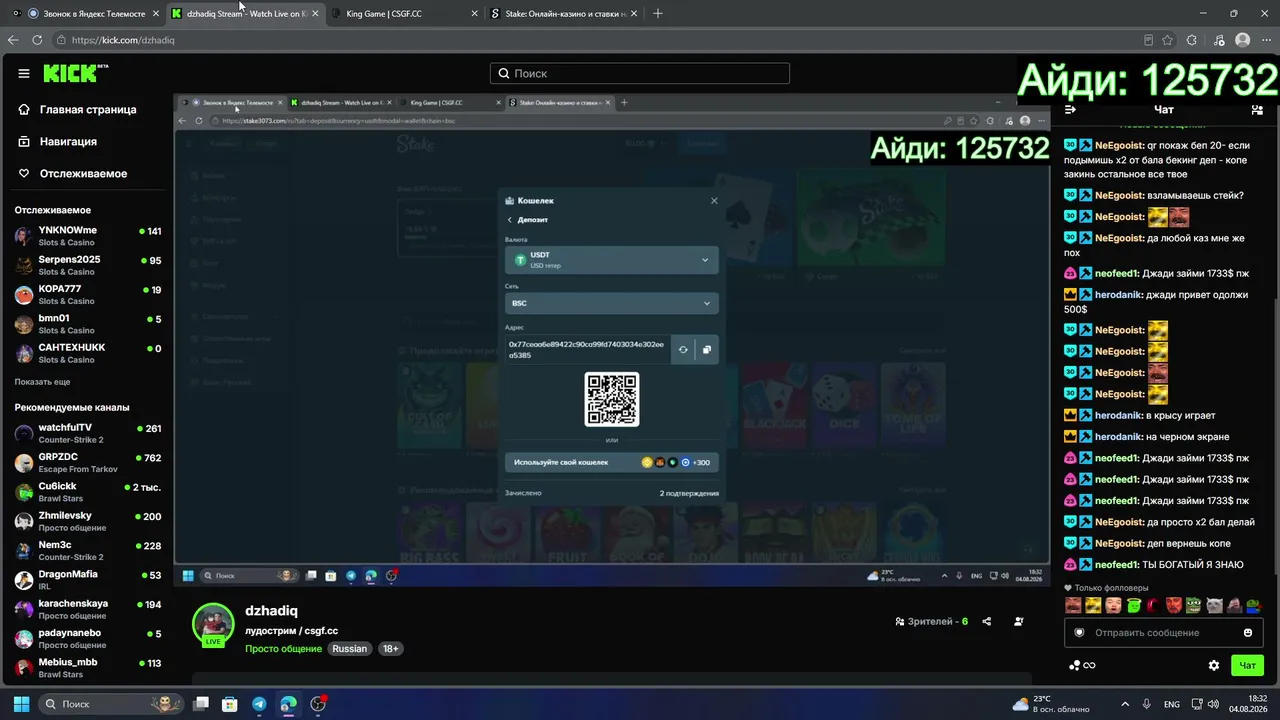Switch to the King Game CSGF.CC tab
1280x720 pixels.
pyautogui.click(x=402, y=14)
